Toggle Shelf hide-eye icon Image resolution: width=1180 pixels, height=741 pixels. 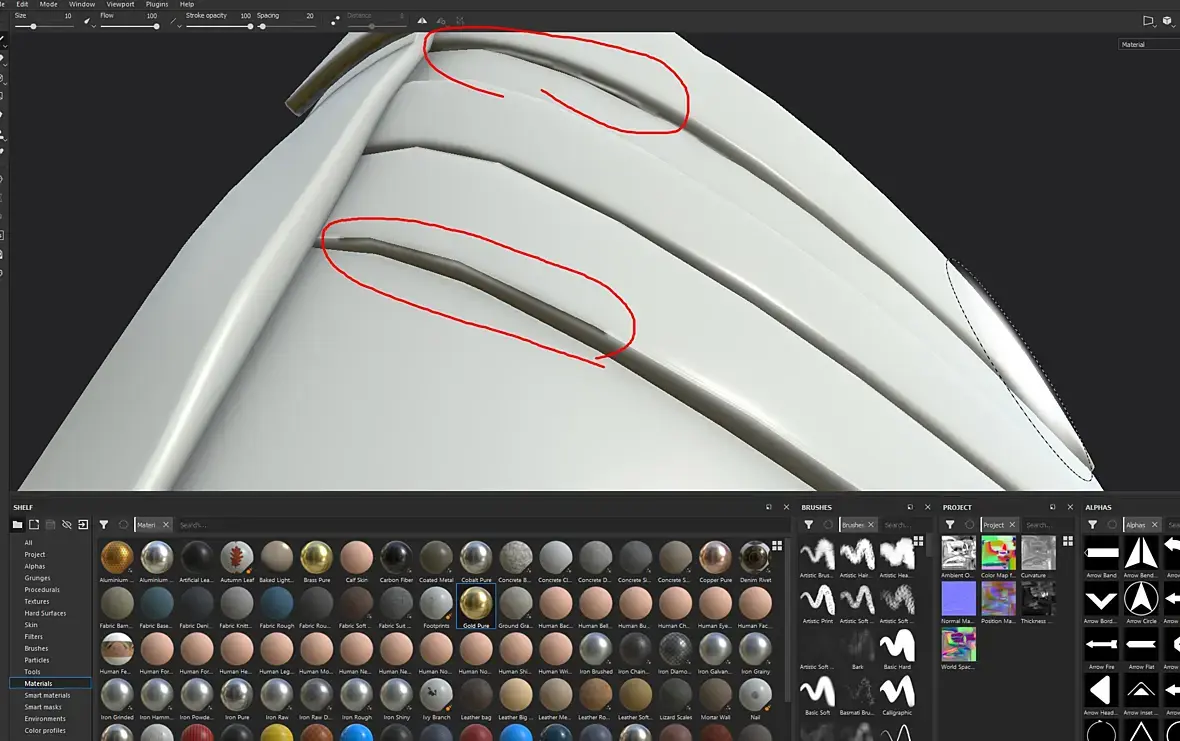pyautogui.click(x=67, y=524)
